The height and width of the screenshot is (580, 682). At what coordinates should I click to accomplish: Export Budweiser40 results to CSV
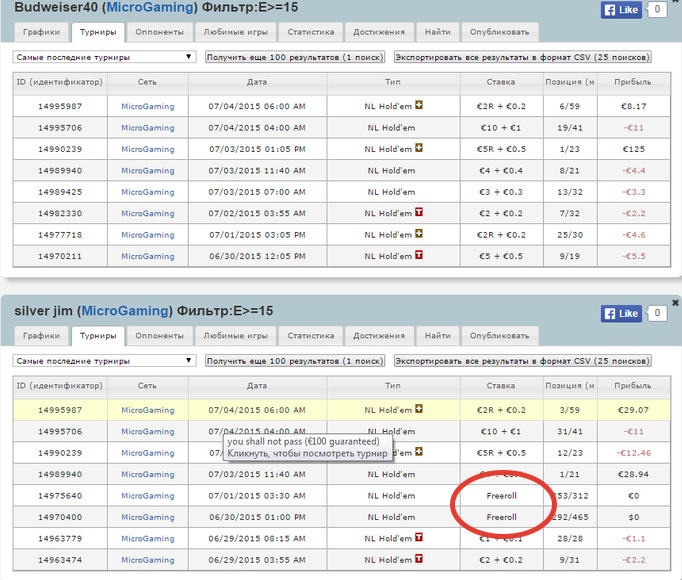point(522,57)
